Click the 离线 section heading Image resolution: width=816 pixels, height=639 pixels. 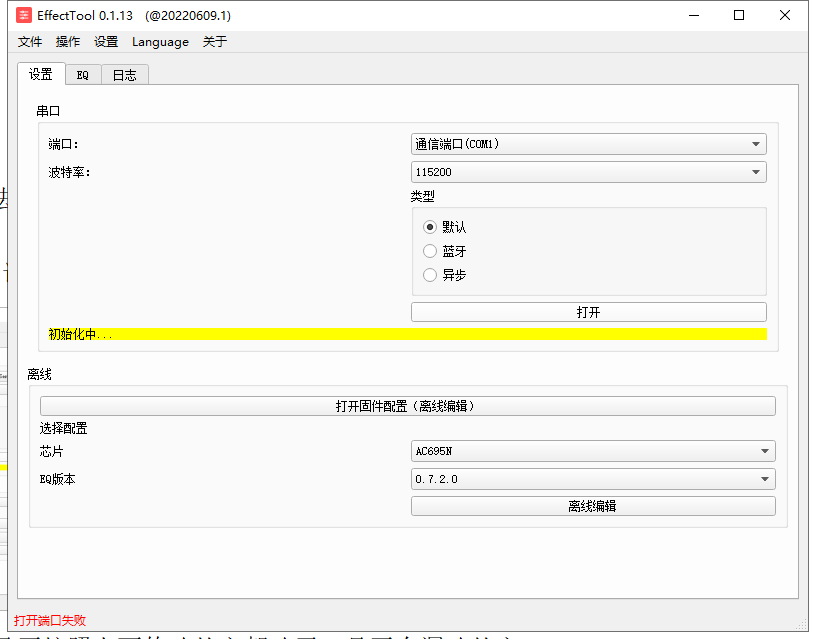[x=40, y=374]
